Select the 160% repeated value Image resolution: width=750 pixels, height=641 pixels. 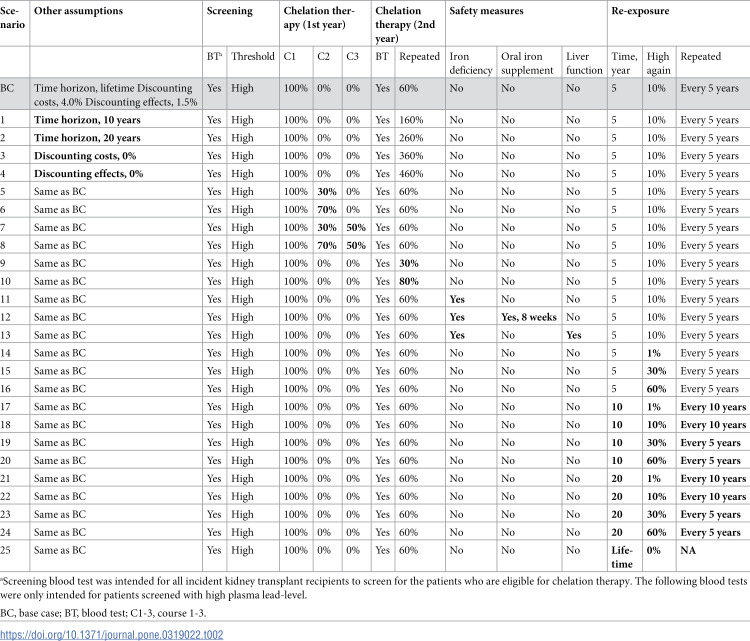tap(411, 120)
